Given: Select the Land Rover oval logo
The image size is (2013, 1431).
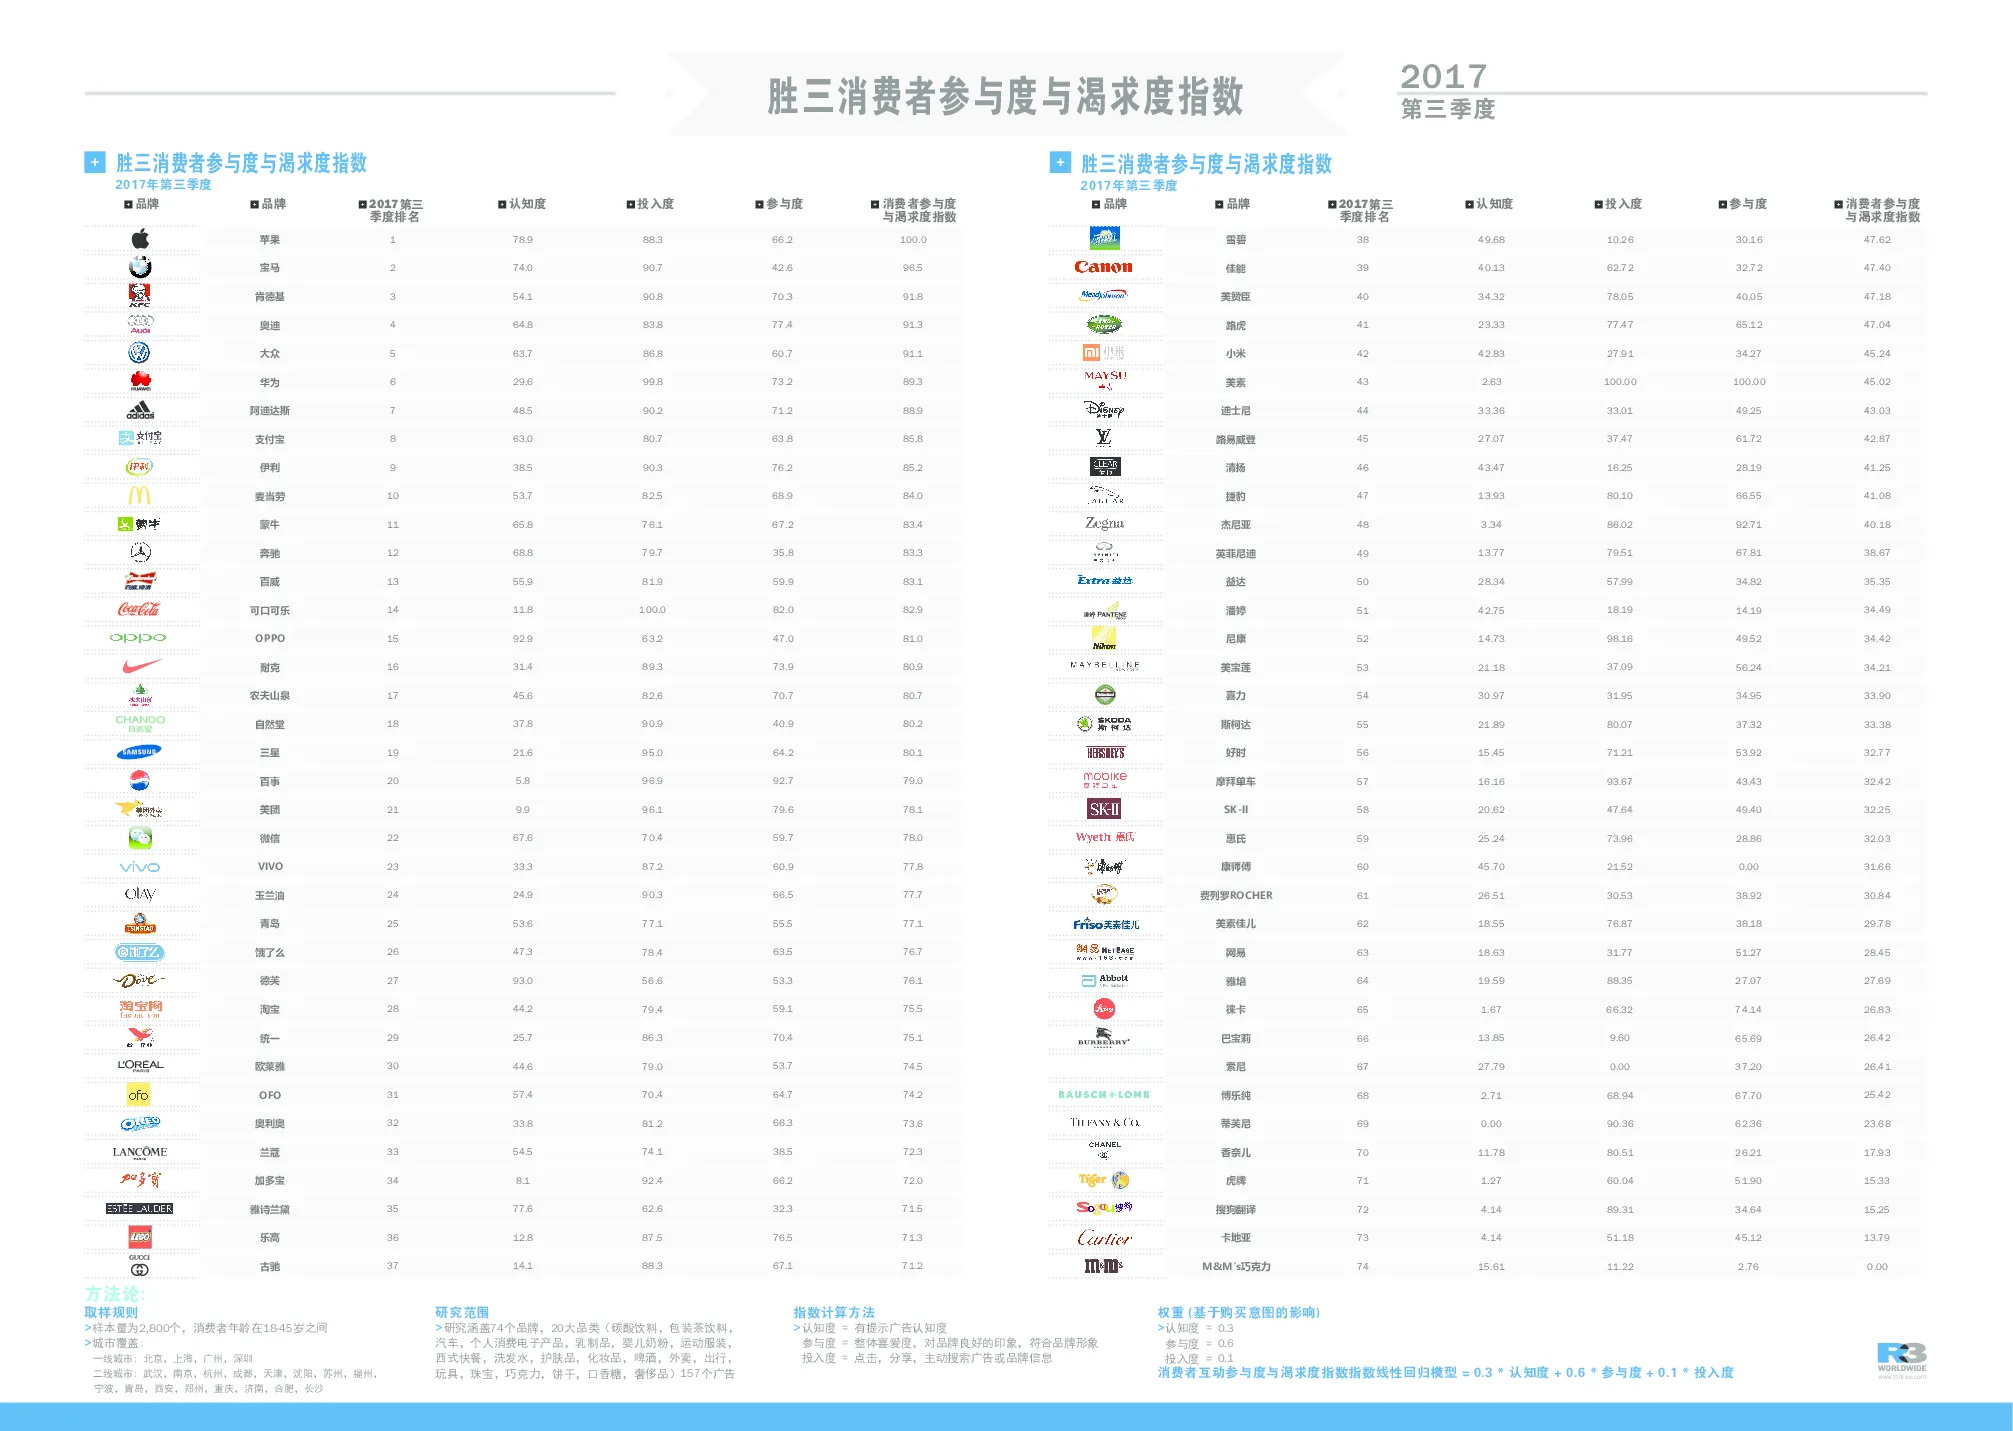Looking at the screenshot, I should click(1104, 324).
